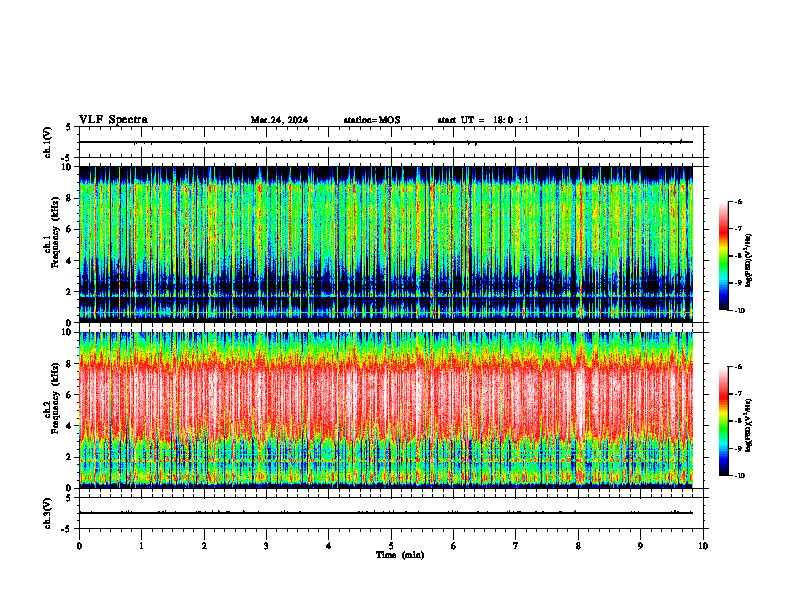Click the log(PSD) label next to ch.1 colorbar
792x612 pixels.
[749, 260]
